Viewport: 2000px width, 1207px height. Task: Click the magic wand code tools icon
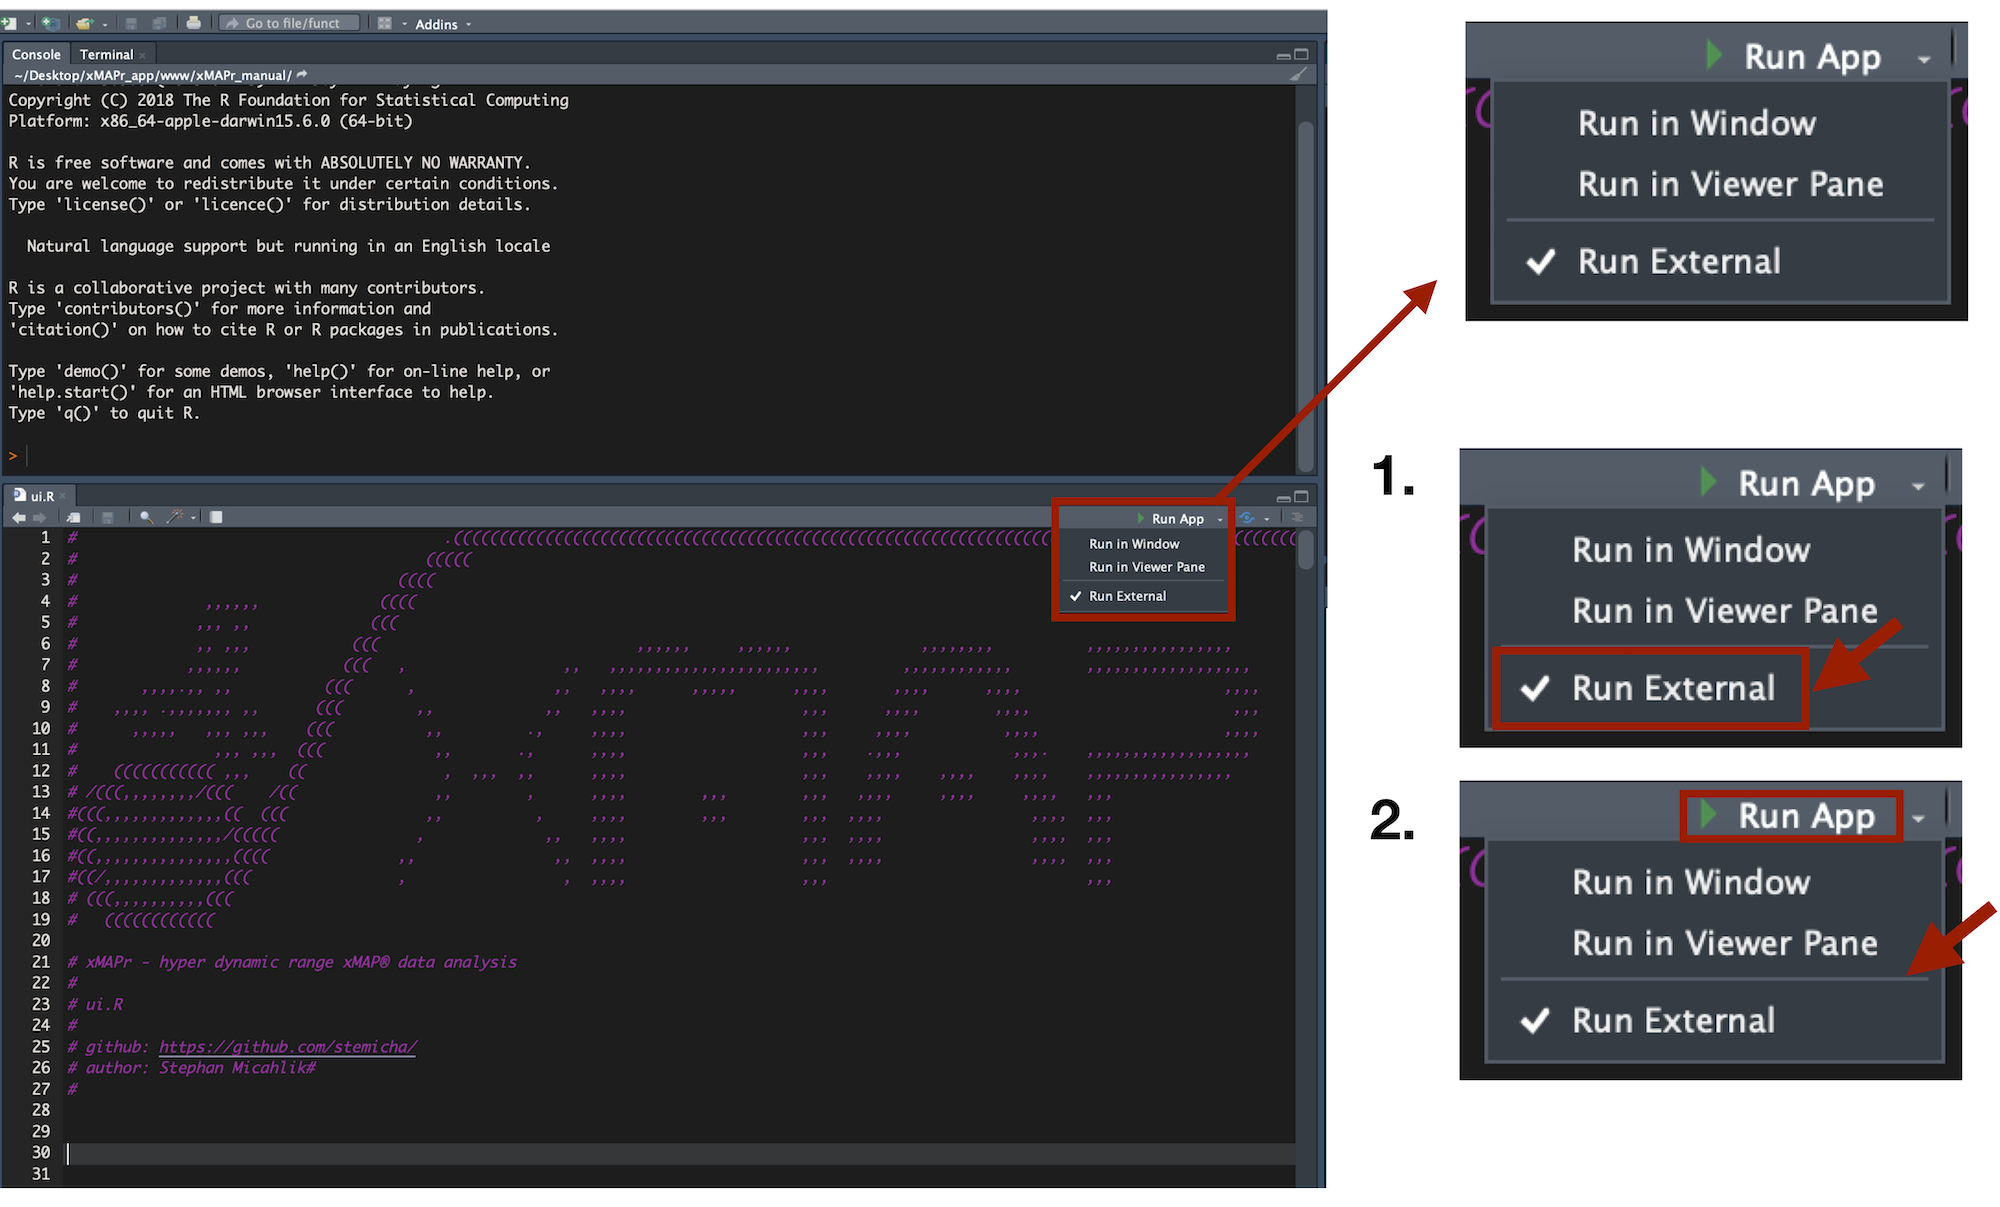coord(175,517)
